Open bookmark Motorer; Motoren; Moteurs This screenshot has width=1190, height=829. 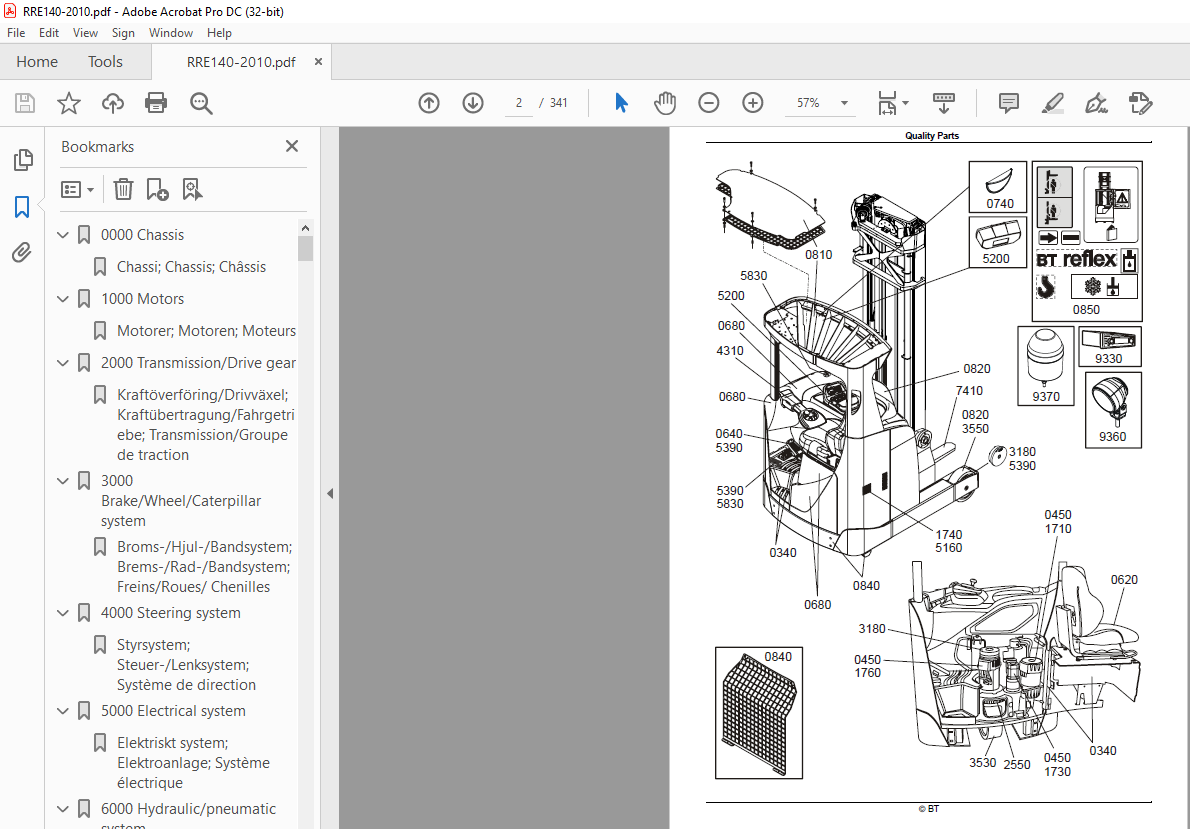pyautogui.click(x=206, y=331)
